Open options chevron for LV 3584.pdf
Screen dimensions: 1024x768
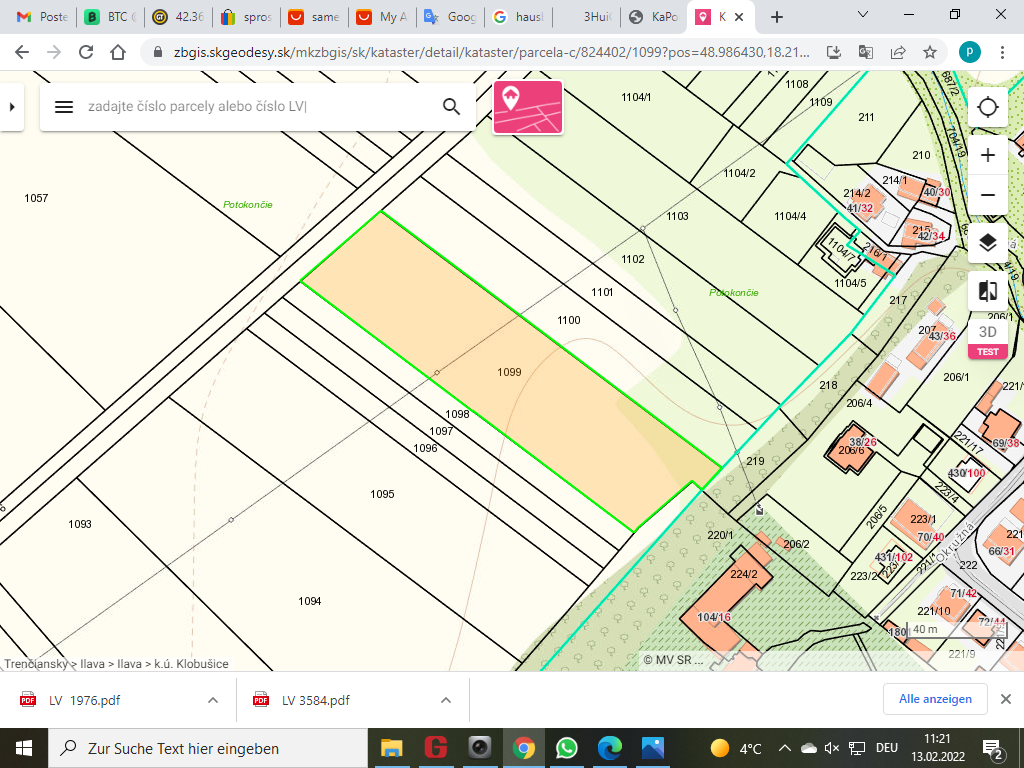[446, 700]
